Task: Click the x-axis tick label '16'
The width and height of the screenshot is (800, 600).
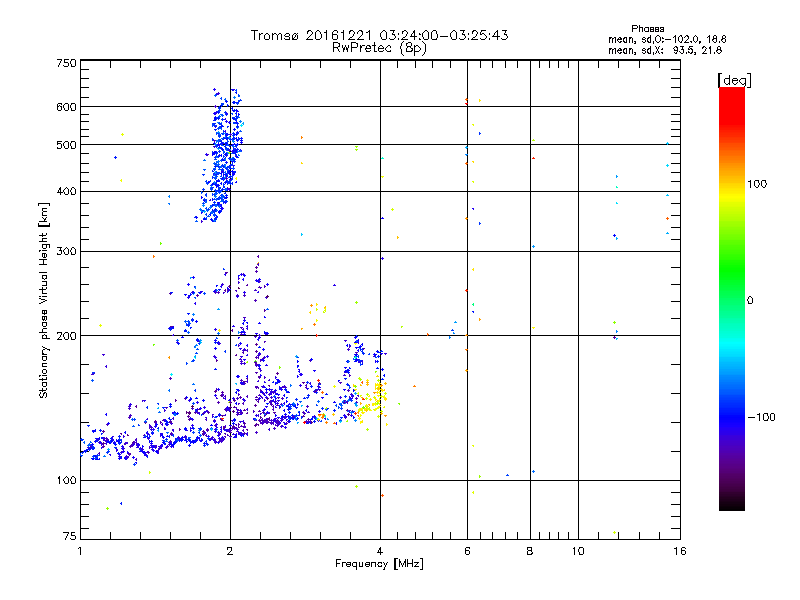Action: point(680,551)
